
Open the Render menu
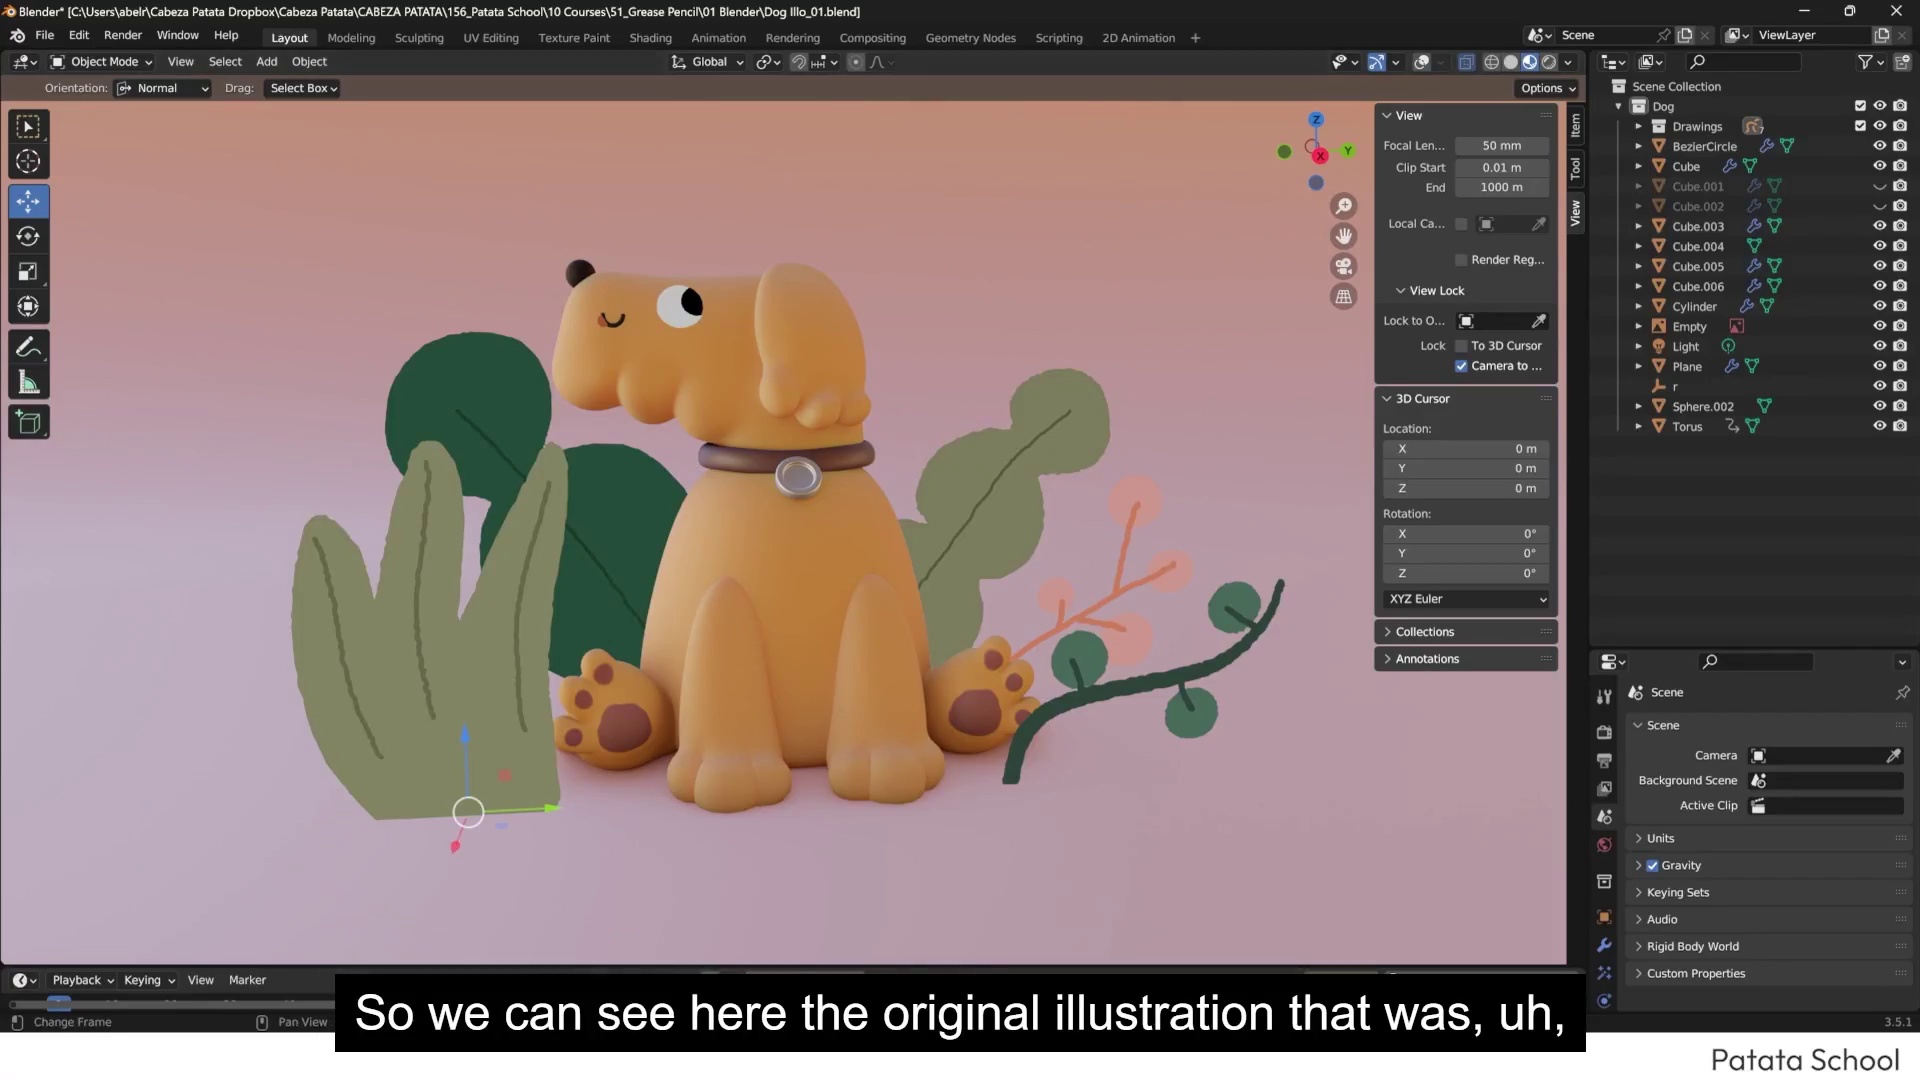123,35
